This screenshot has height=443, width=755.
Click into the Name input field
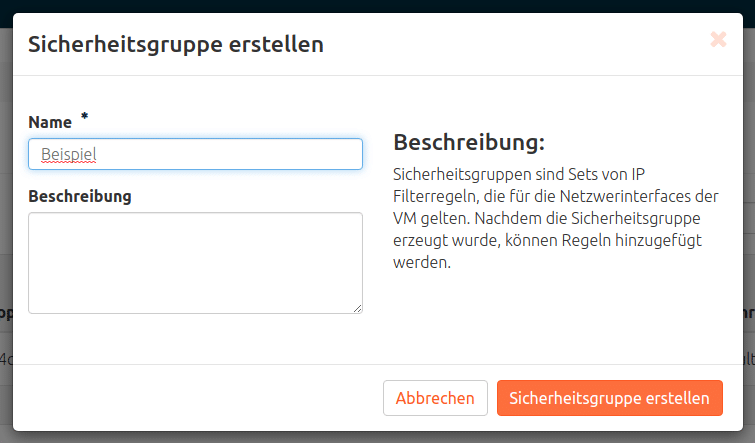tap(195, 154)
